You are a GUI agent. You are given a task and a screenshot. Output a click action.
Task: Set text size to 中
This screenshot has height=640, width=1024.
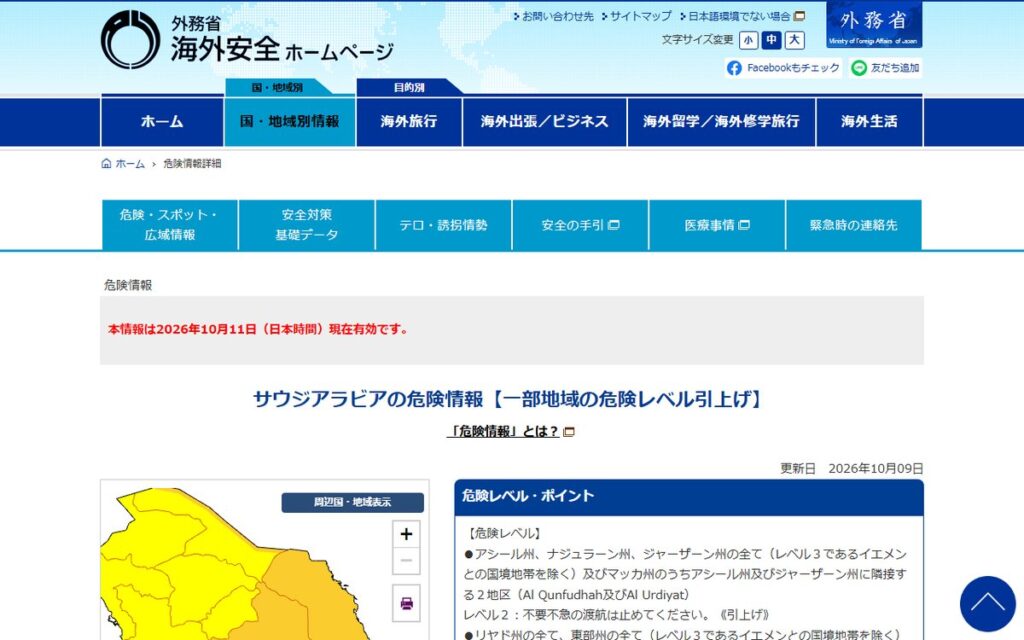point(771,40)
